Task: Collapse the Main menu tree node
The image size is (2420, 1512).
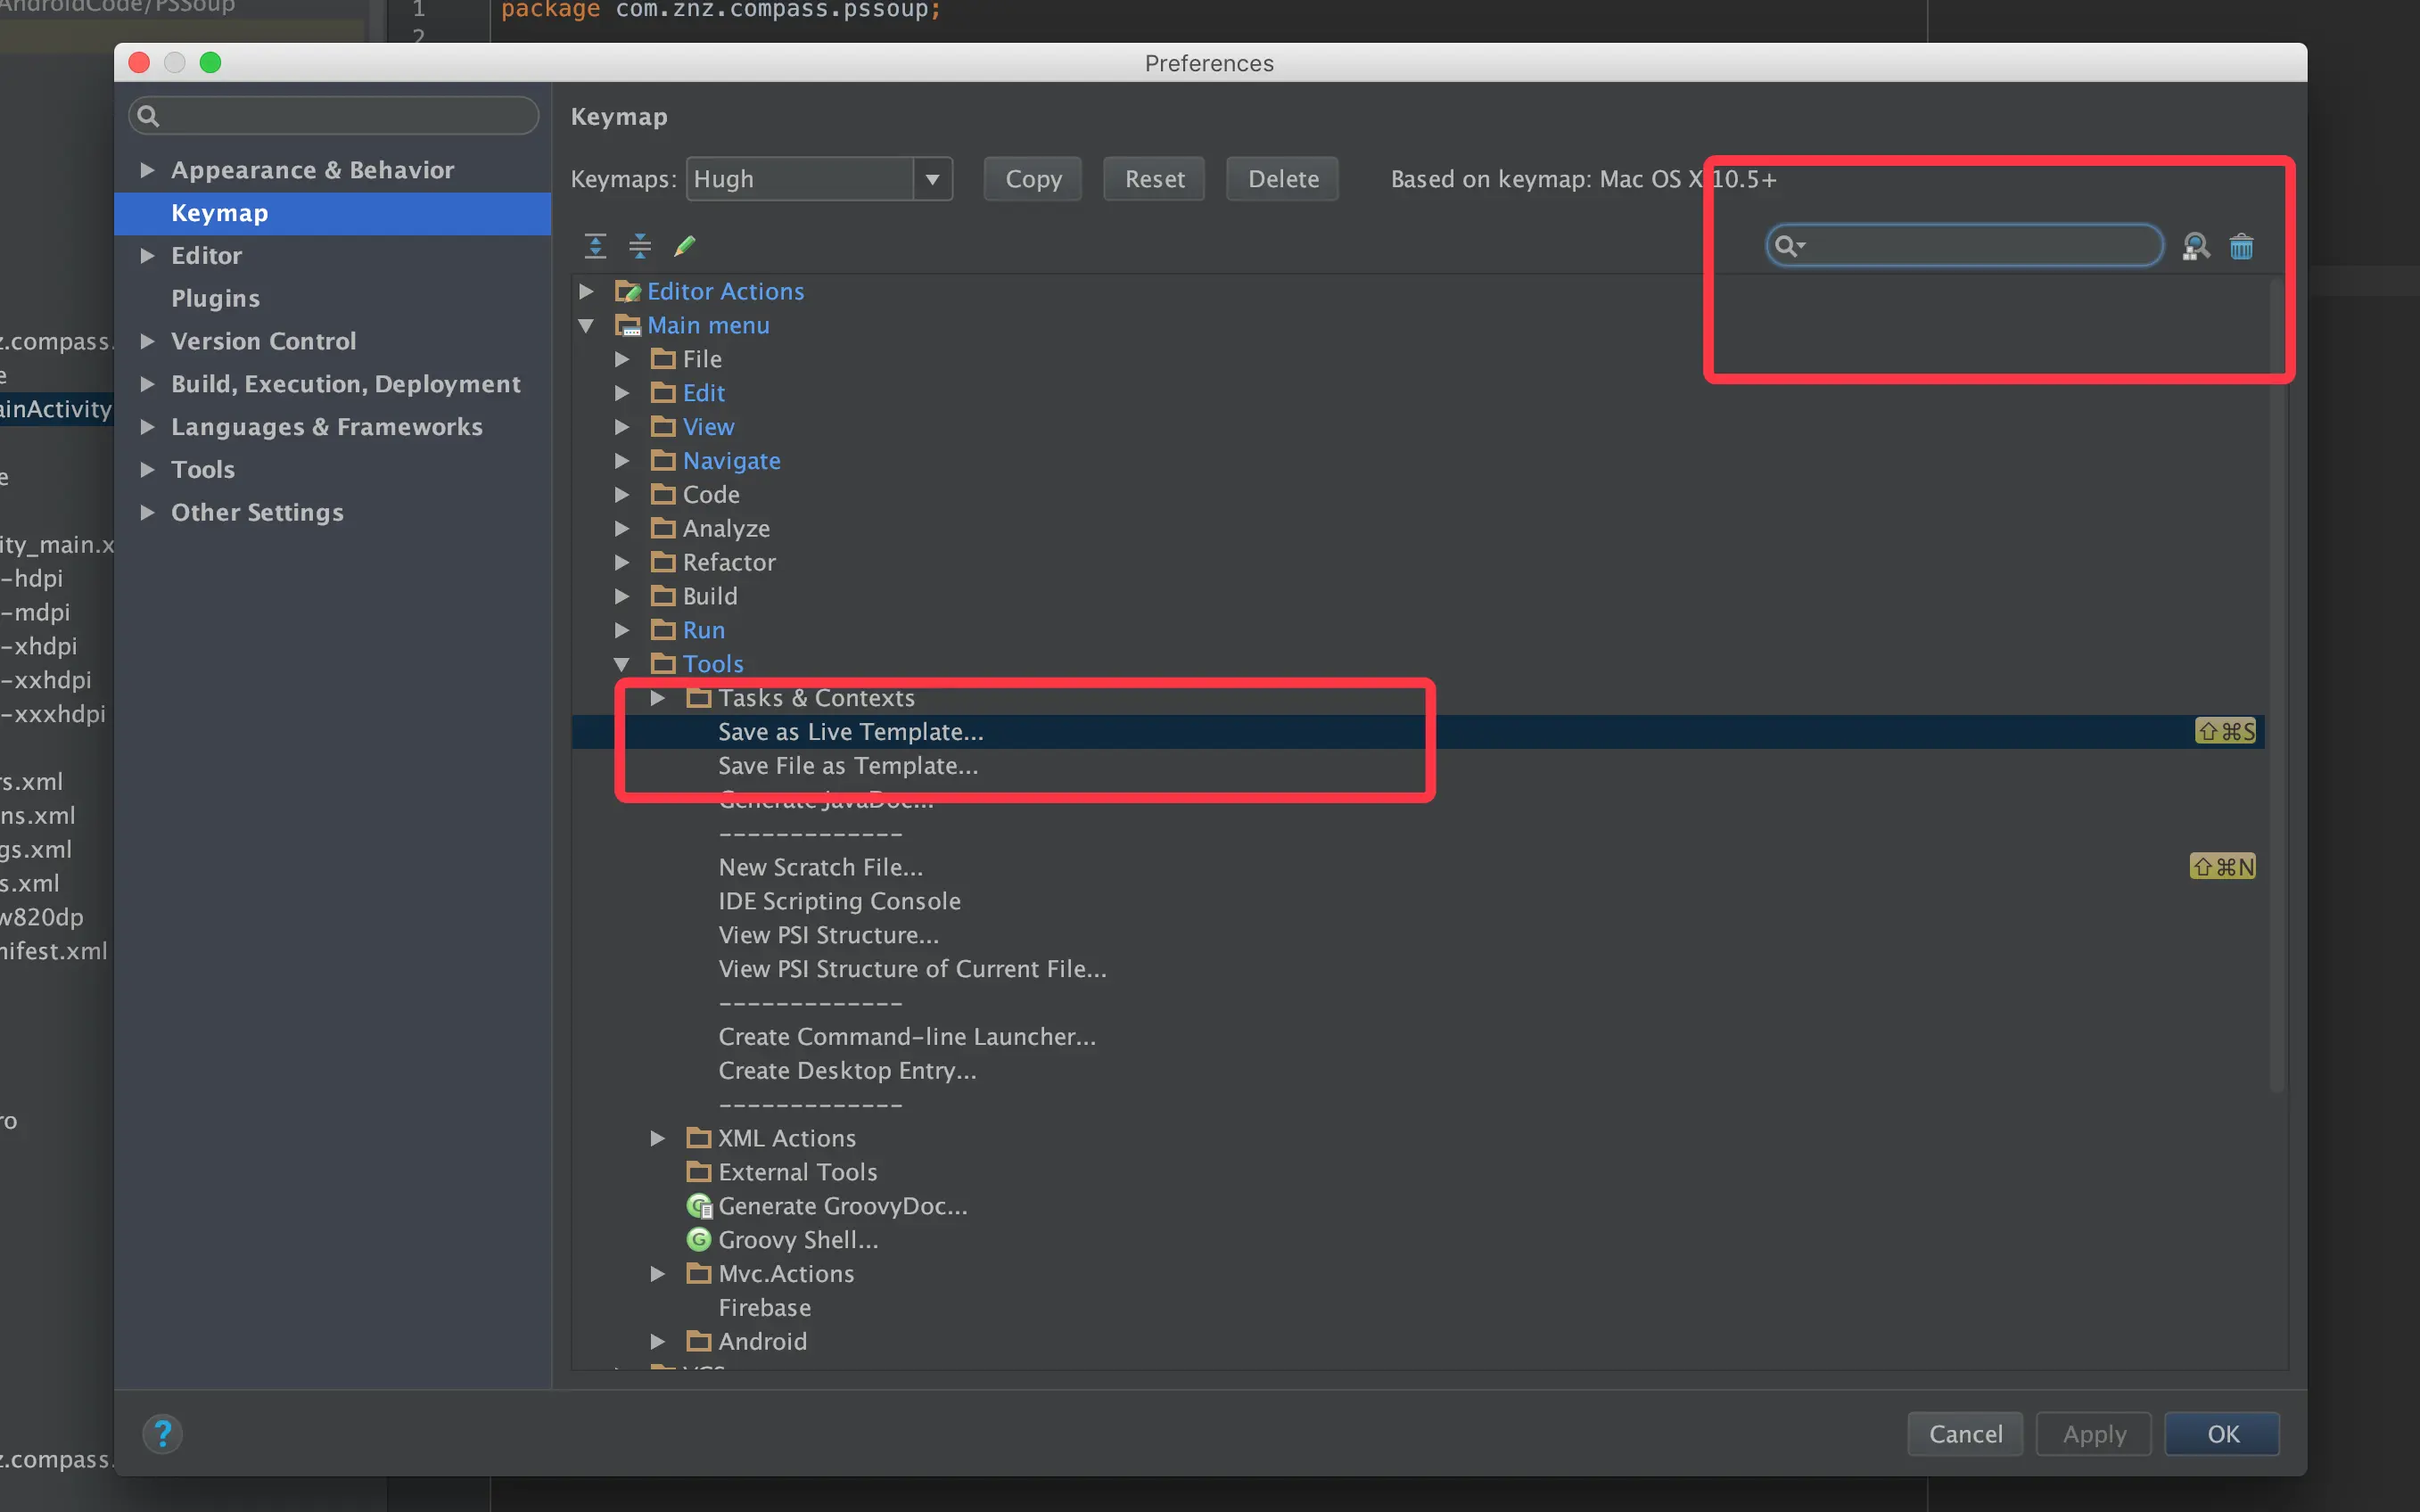Action: tap(587, 325)
